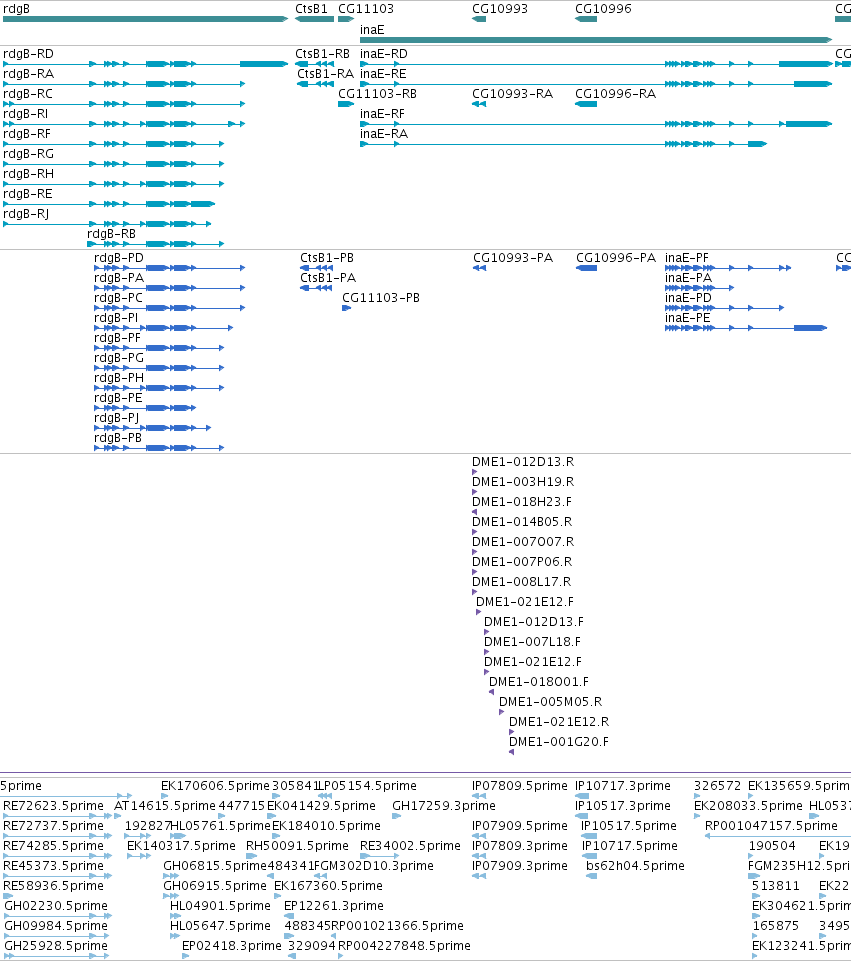This screenshot has width=851, height=961.
Task: Click BAC end DME1-001G20.F
Action: pos(559,742)
